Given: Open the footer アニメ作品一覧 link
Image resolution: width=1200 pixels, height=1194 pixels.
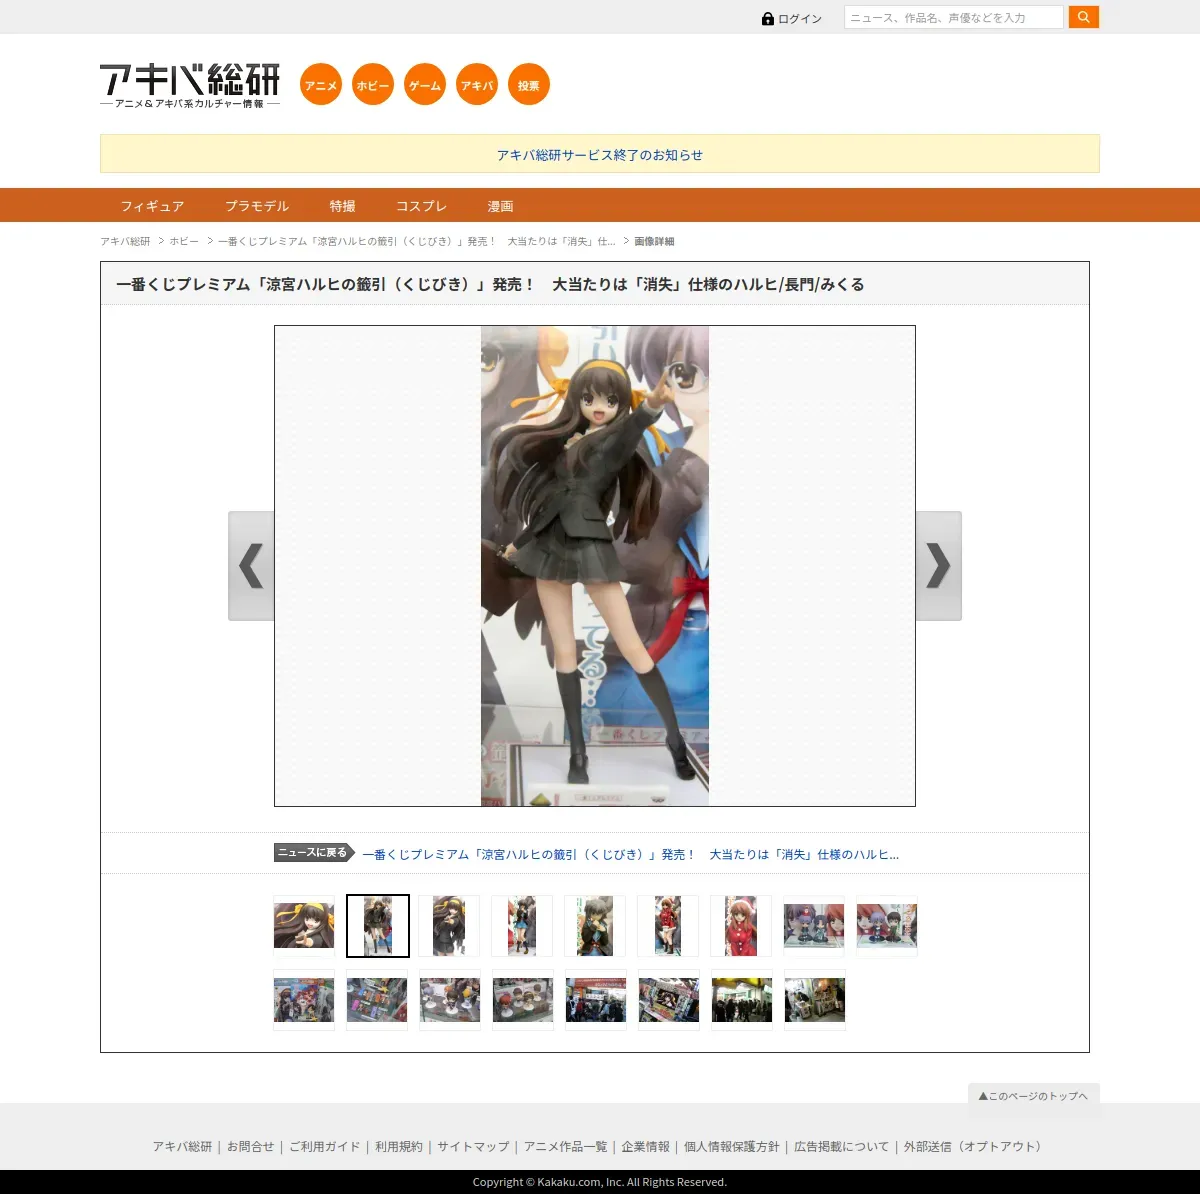Looking at the screenshot, I should click(566, 1147).
